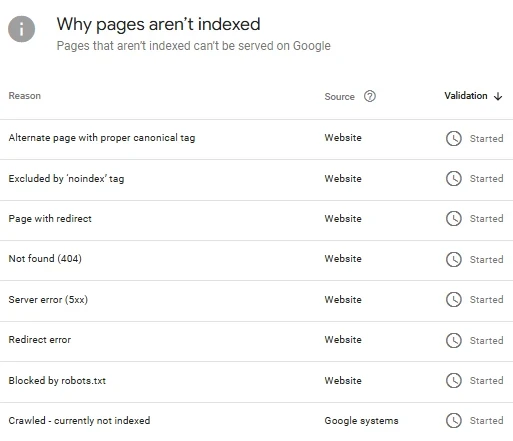Open the 'Blocked by robots.txt' reason
Image resolution: width=513 pixels, height=441 pixels.
pyautogui.click(x=57, y=381)
